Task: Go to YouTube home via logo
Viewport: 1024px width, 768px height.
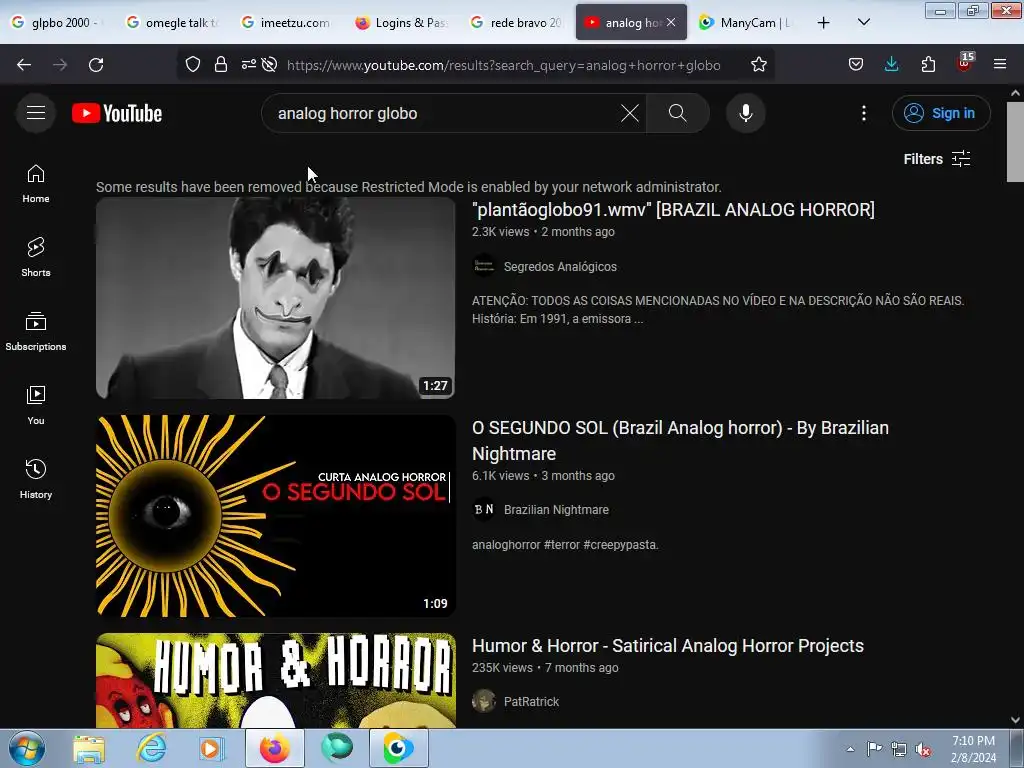Action: [x=117, y=113]
